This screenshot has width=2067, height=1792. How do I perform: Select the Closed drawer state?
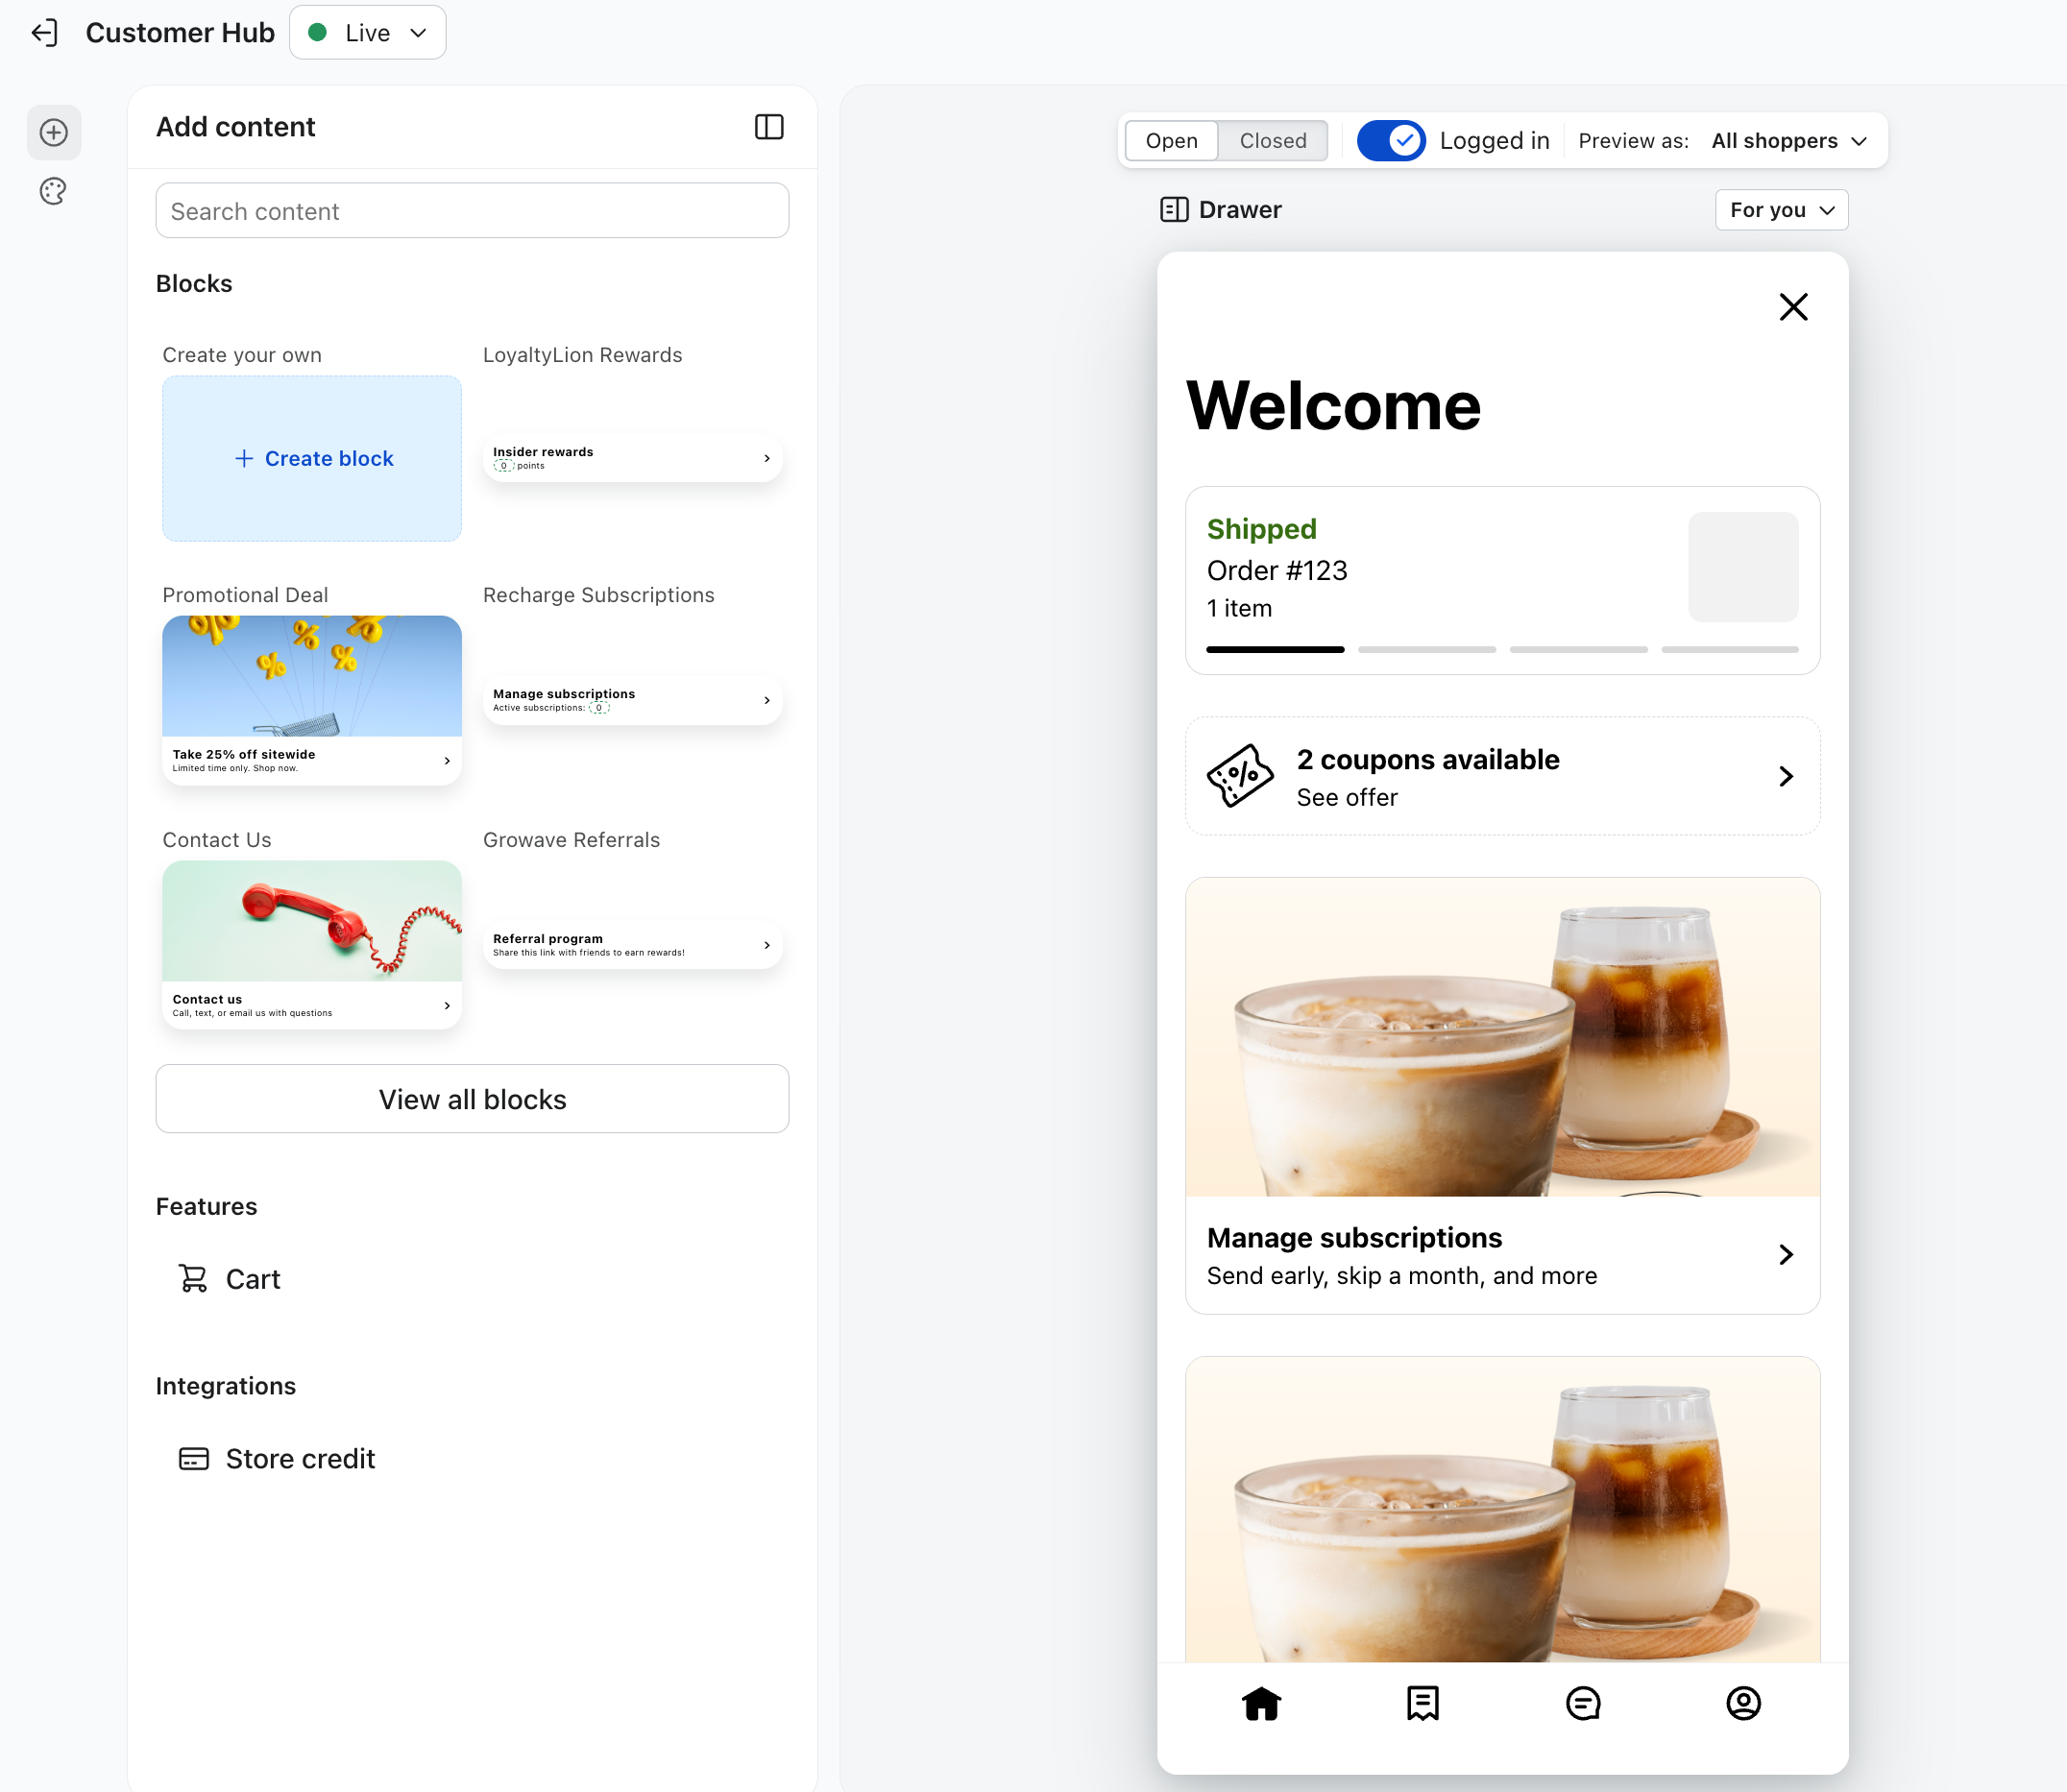pos(1273,141)
